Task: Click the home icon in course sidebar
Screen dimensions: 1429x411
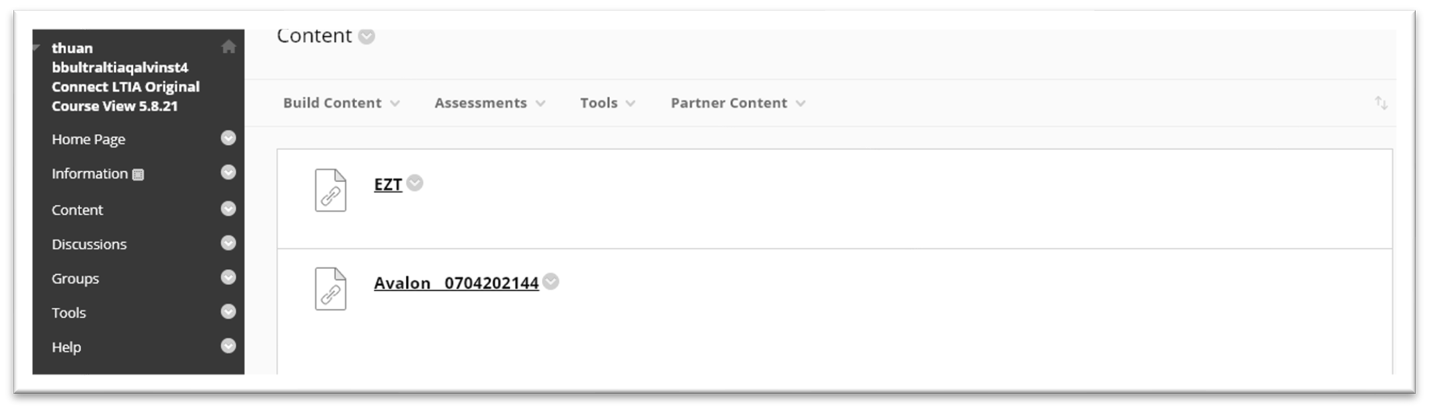Action: [229, 46]
